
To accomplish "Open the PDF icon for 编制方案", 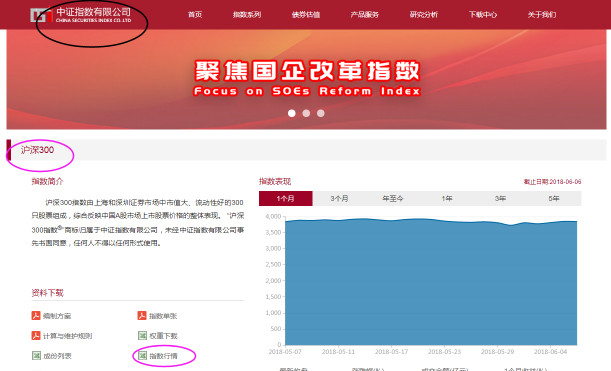I will click(36, 315).
